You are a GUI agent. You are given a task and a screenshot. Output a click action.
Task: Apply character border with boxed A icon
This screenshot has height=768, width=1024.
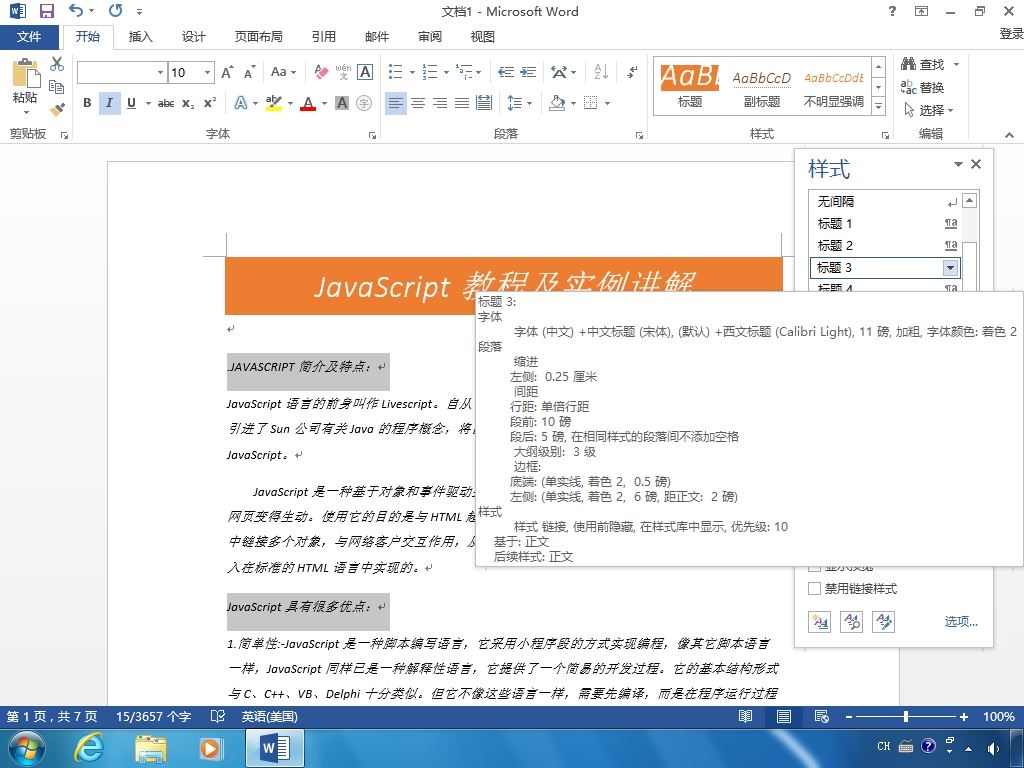pyautogui.click(x=365, y=72)
